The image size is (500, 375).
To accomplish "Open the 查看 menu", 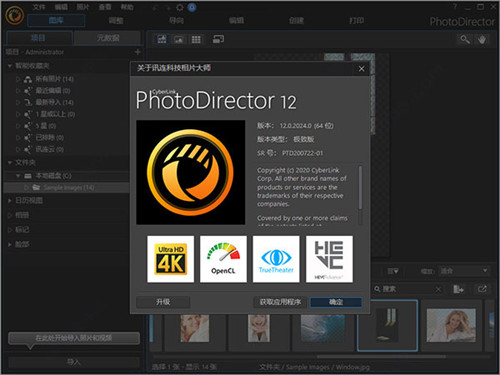I will [105, 7].
